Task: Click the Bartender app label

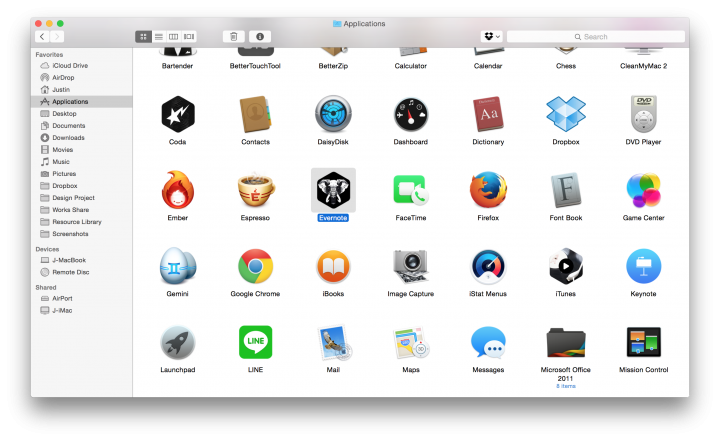Action: tap(178, 66)
